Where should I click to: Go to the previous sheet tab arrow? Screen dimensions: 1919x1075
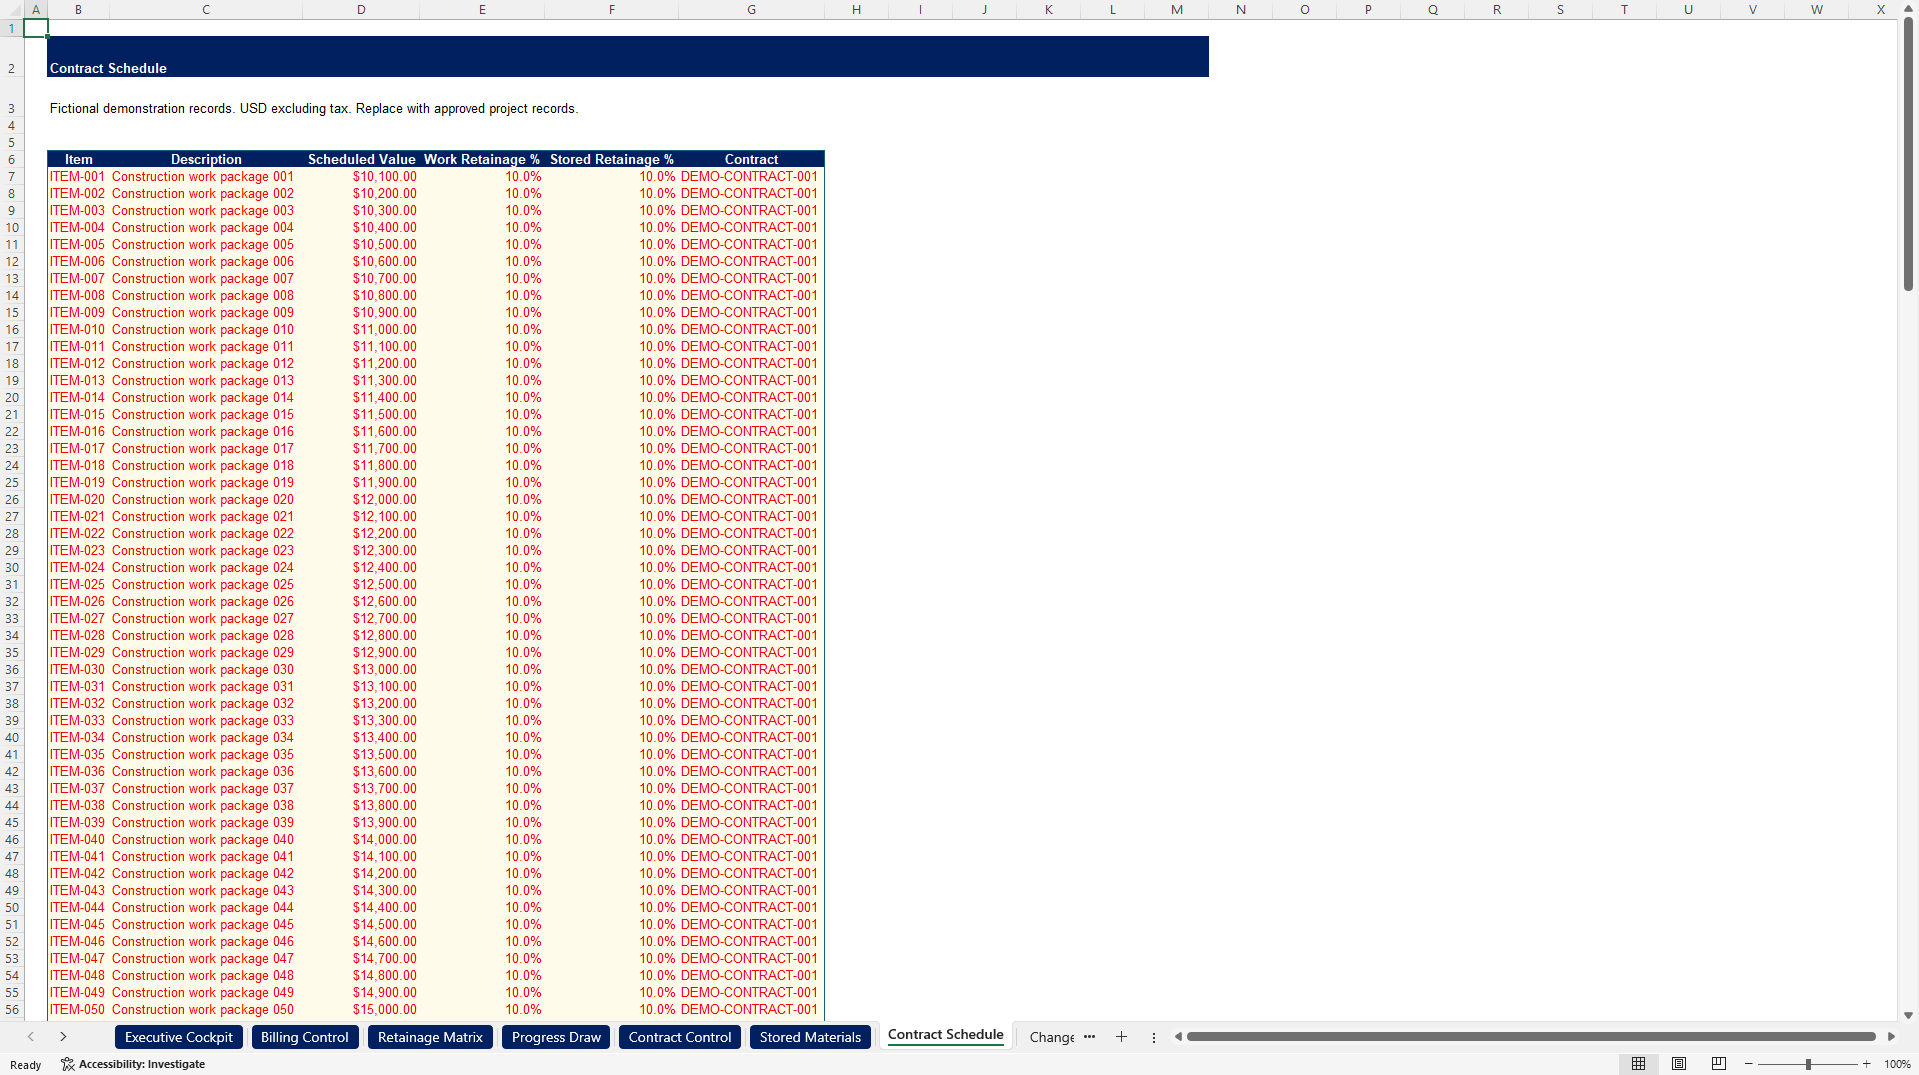(x=31, y=1037)
